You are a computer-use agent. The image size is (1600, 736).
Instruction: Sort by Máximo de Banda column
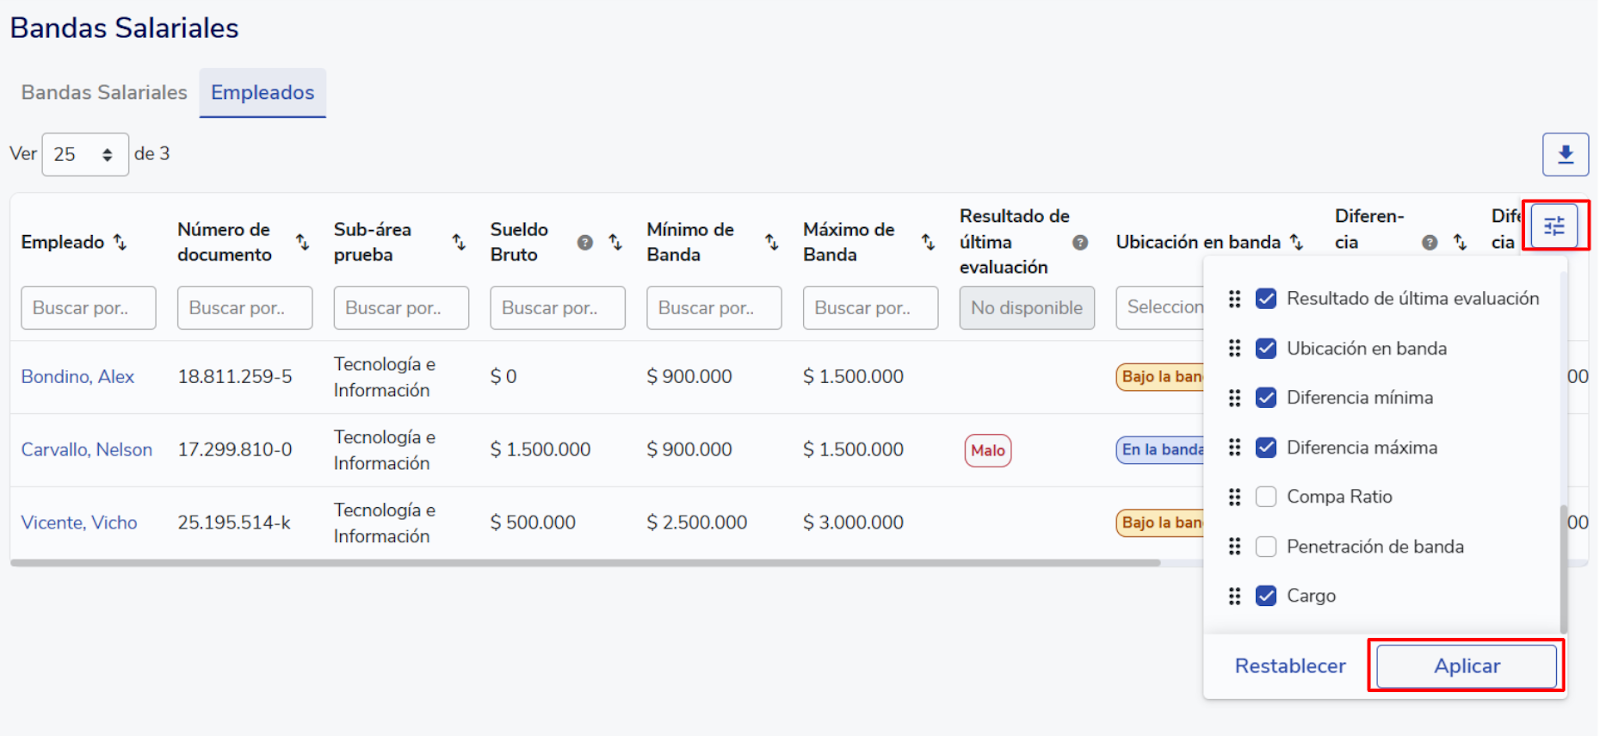(928, 242)
